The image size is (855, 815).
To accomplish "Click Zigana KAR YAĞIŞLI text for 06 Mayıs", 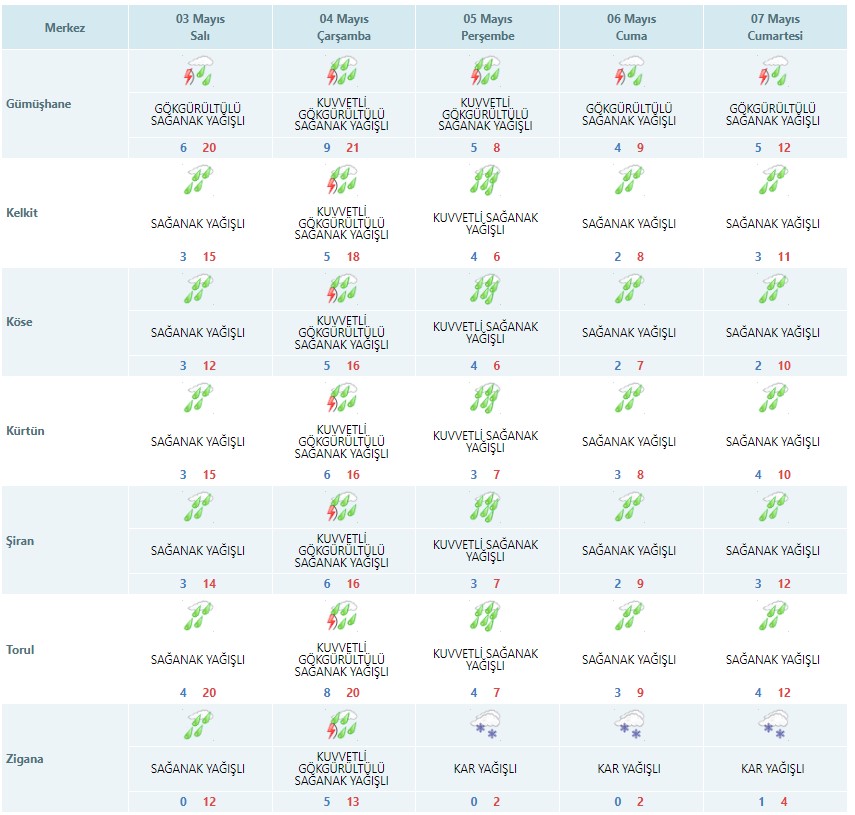I will [x=630, y=769].
